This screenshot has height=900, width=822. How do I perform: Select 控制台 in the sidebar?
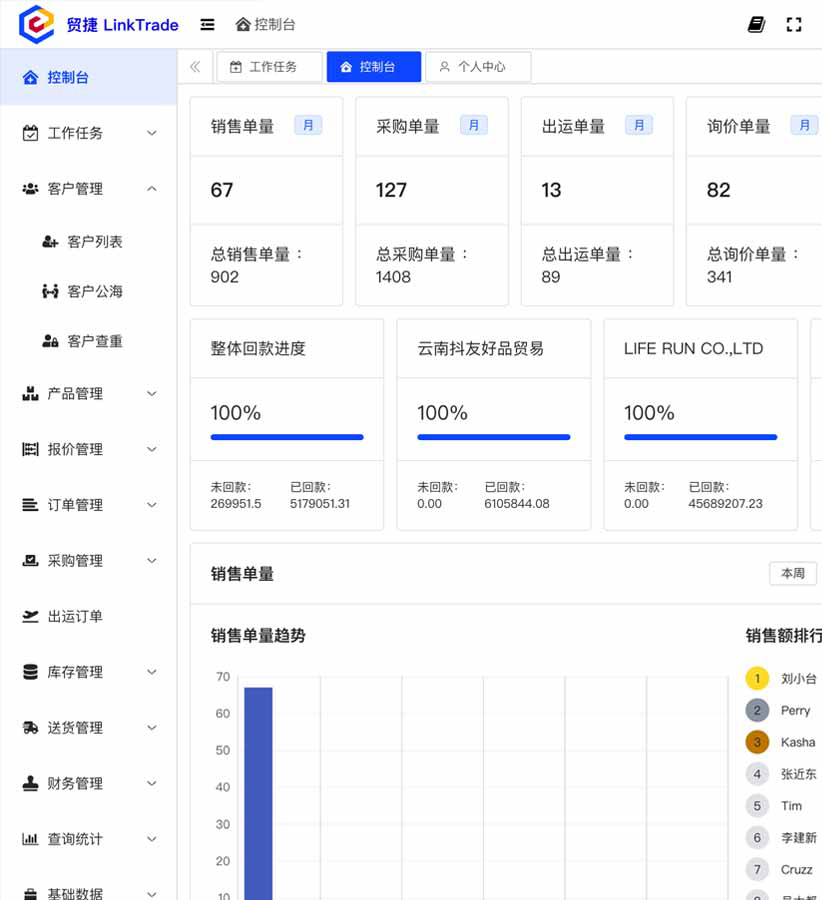[x=68, y=77]
